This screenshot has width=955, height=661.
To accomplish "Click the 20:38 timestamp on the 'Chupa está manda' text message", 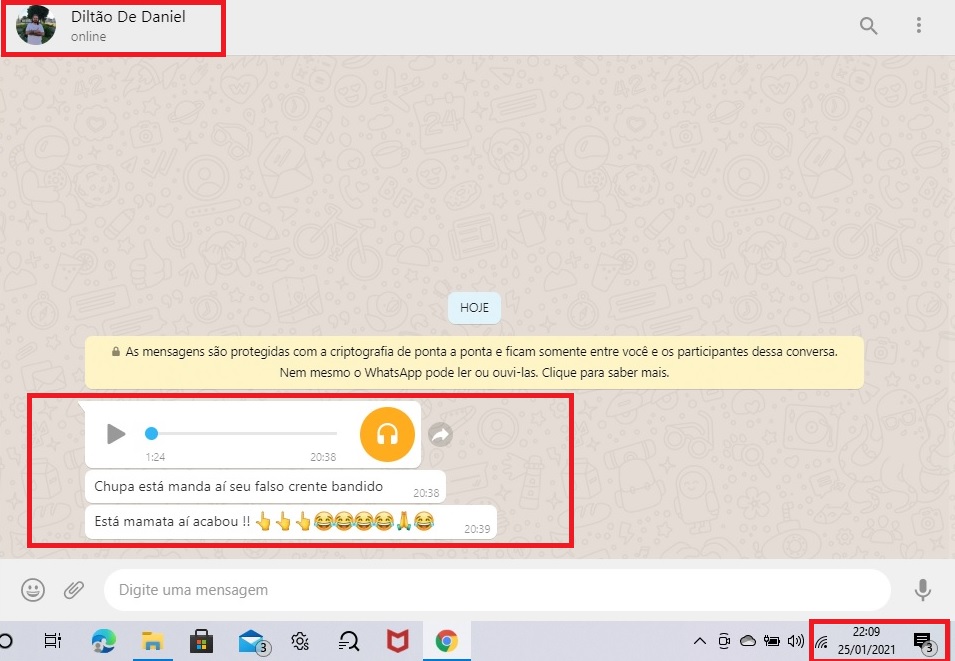I will [426, 493].
